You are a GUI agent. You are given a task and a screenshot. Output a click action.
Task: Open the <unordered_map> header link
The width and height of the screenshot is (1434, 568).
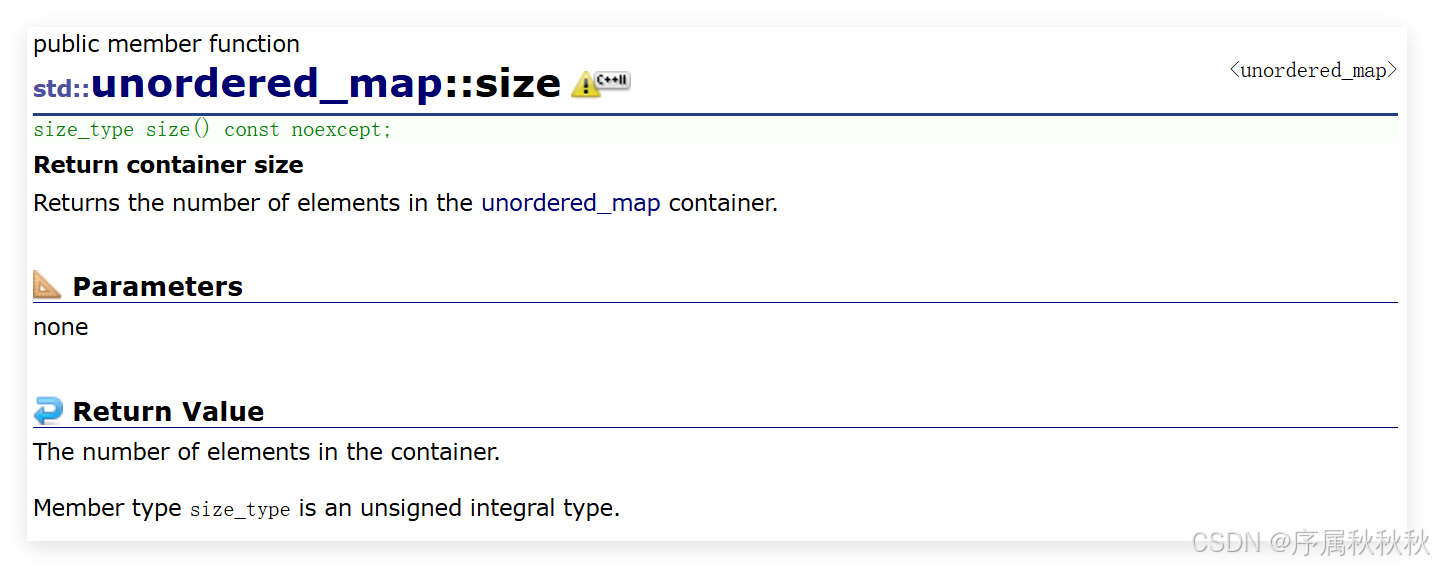click(x=1312, y=70)
